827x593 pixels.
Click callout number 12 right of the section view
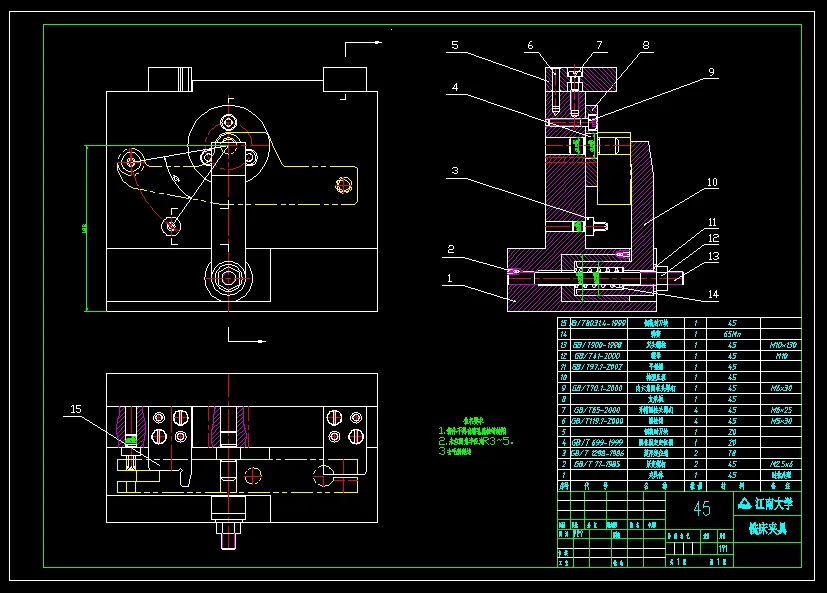713,238
